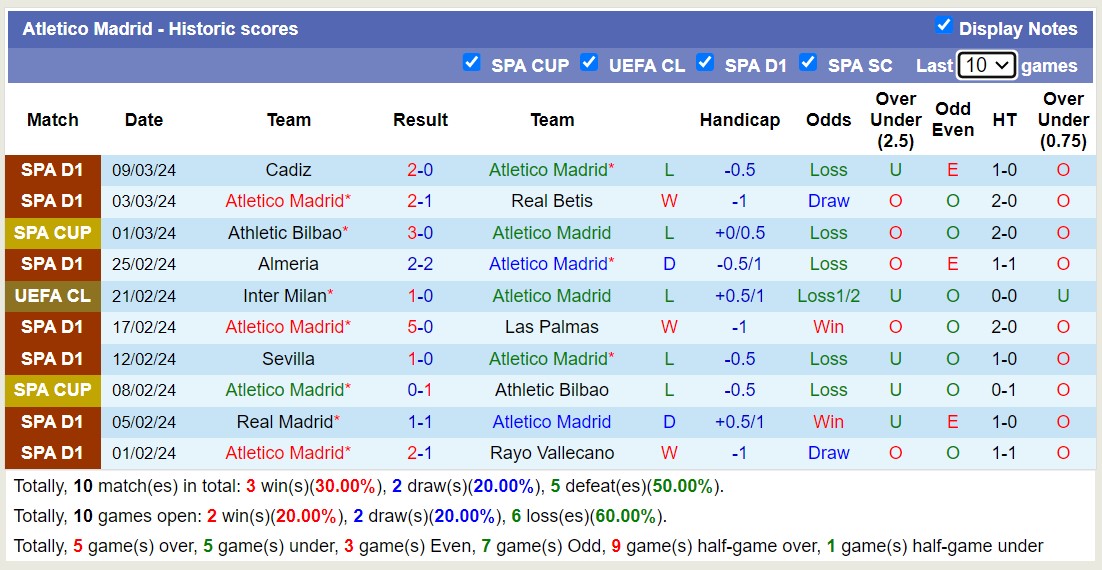Uncheck the SPA SC filter checkbox
1102x570 pixels.
808,62
